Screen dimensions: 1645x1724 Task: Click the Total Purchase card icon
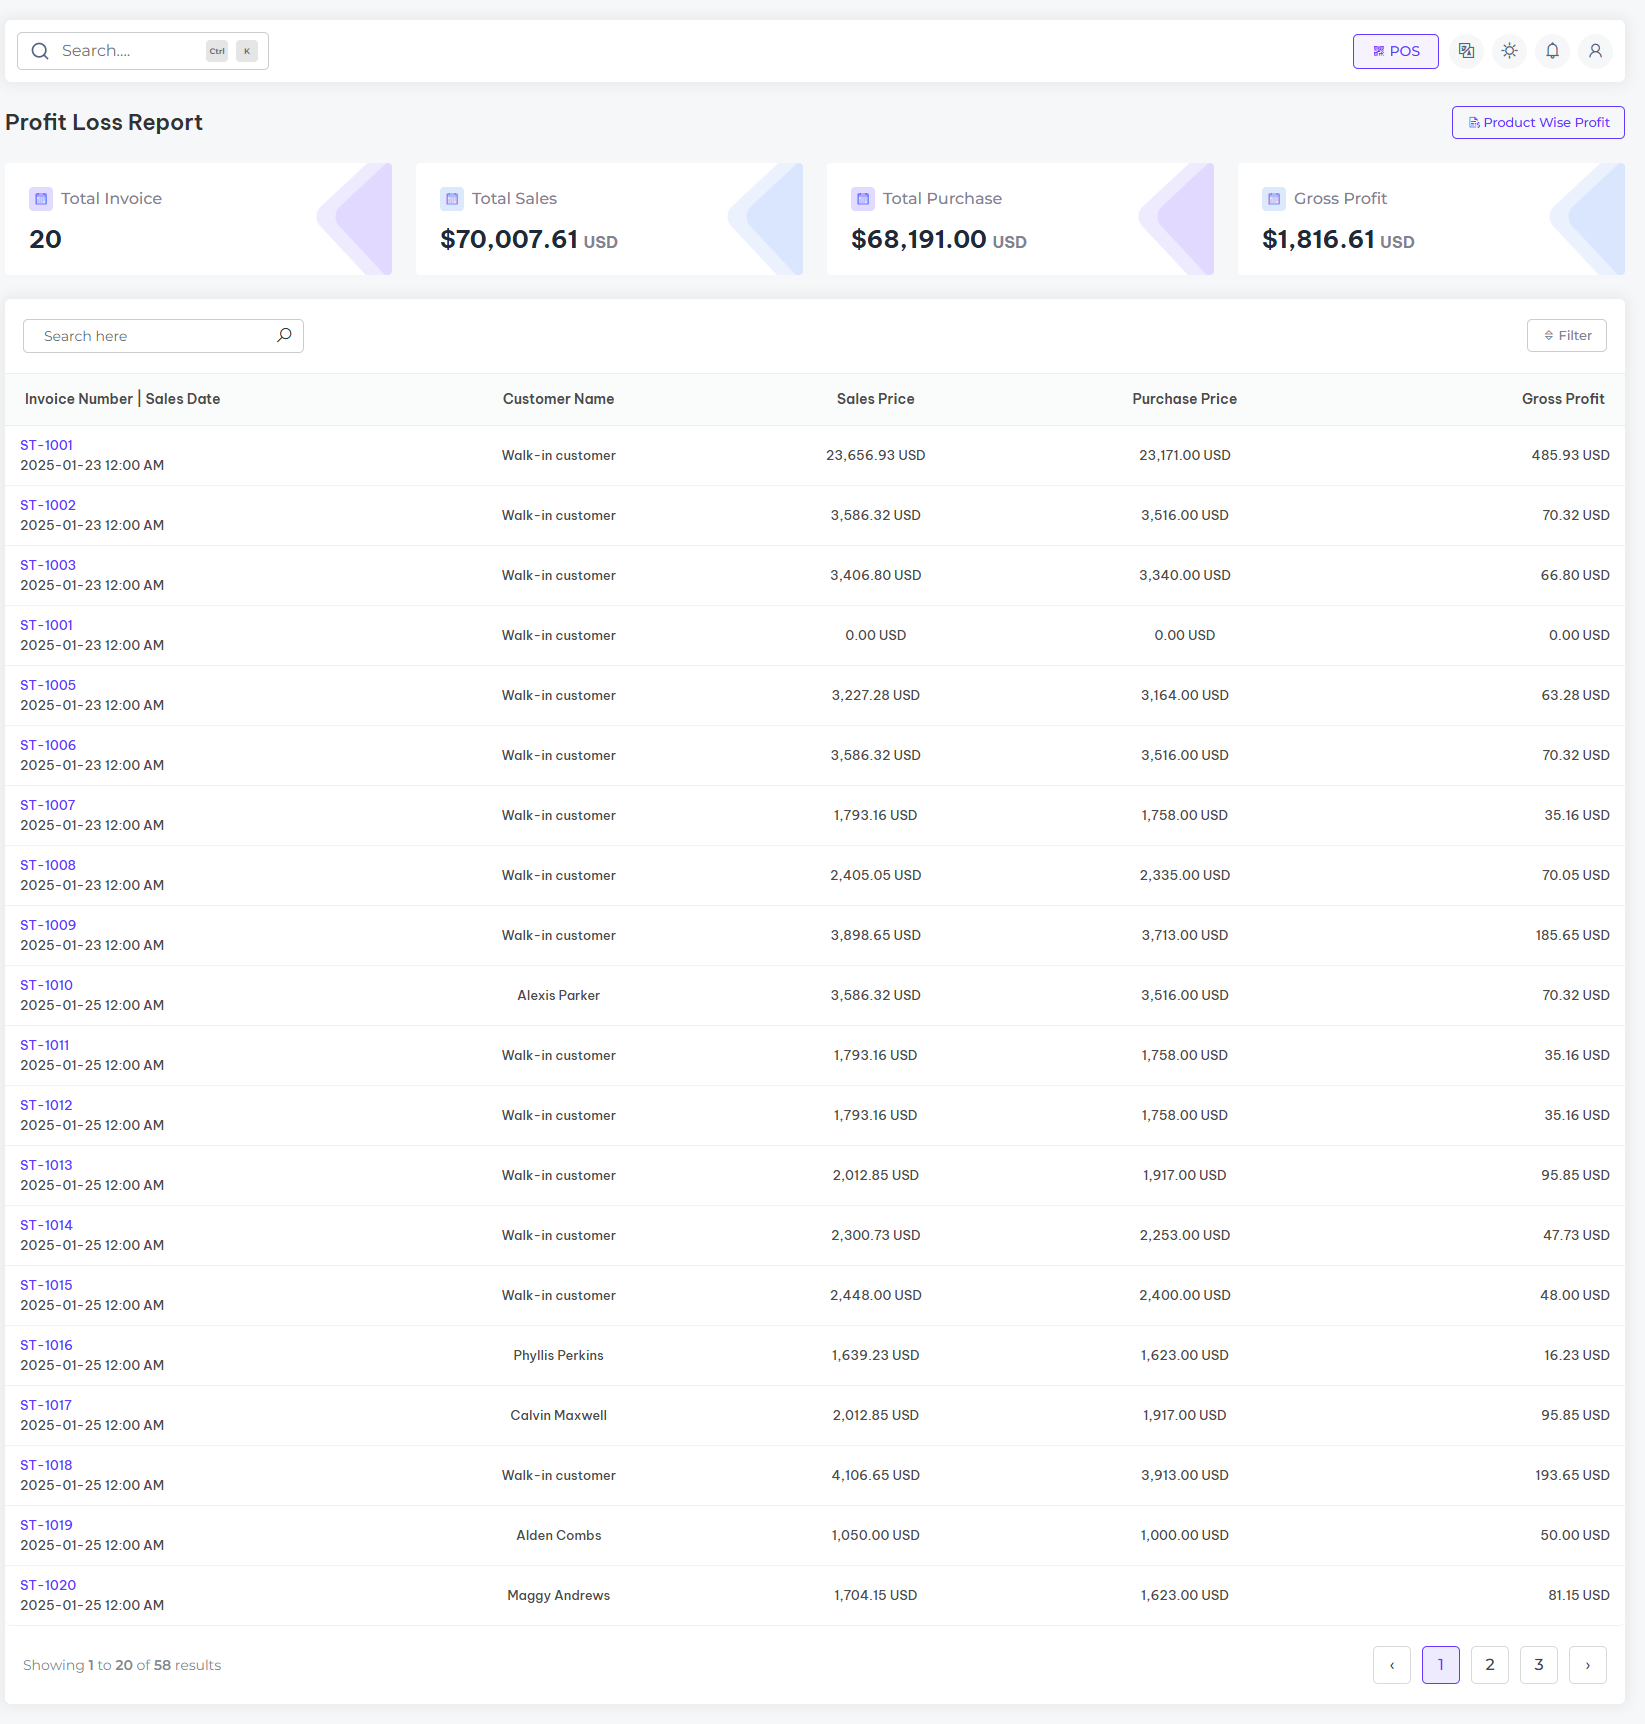863,199
